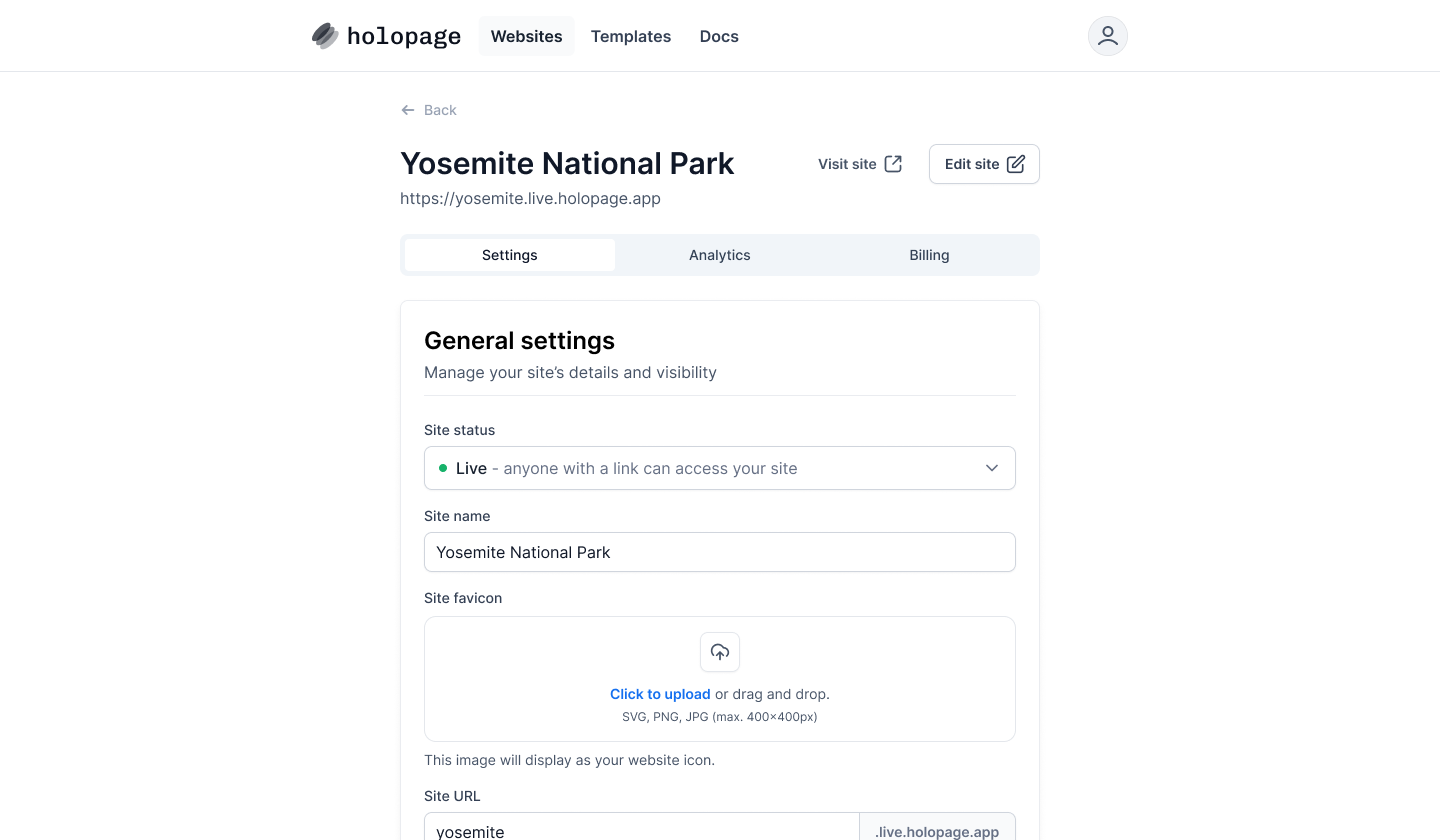
Task: Select the chevron on the Site status selector
Action: pyautogui.click(x=991, y=467)
